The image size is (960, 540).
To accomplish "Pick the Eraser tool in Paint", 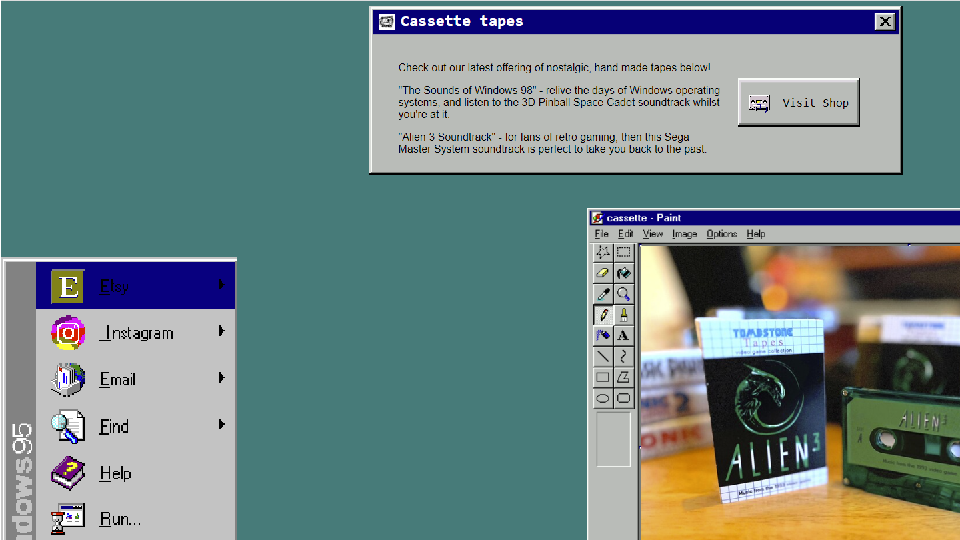I will [x=603, y=273].
